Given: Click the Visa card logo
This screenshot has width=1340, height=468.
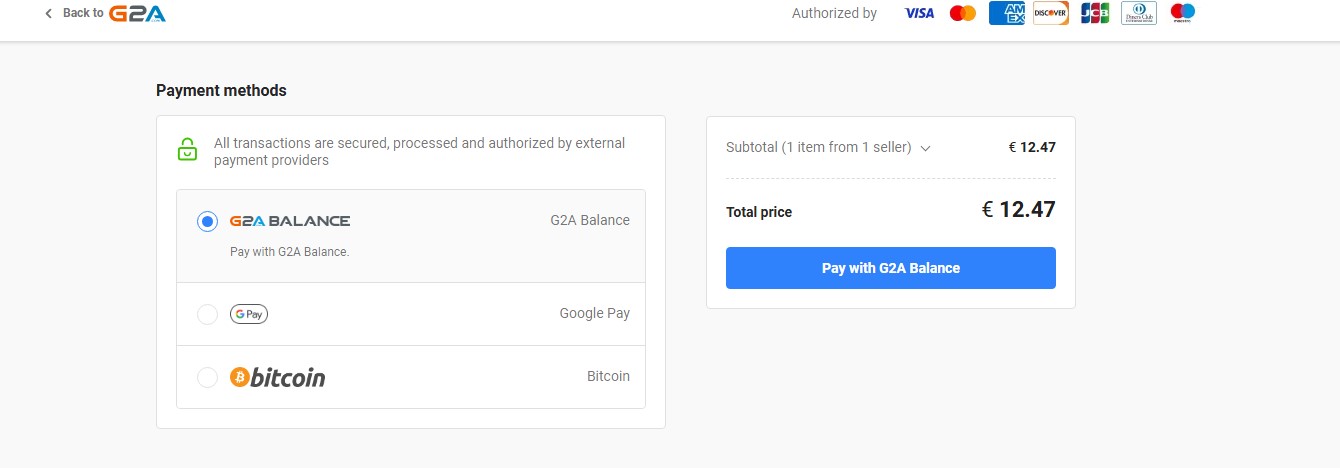Looking at the screenshot, I should (x=919, y=13).
